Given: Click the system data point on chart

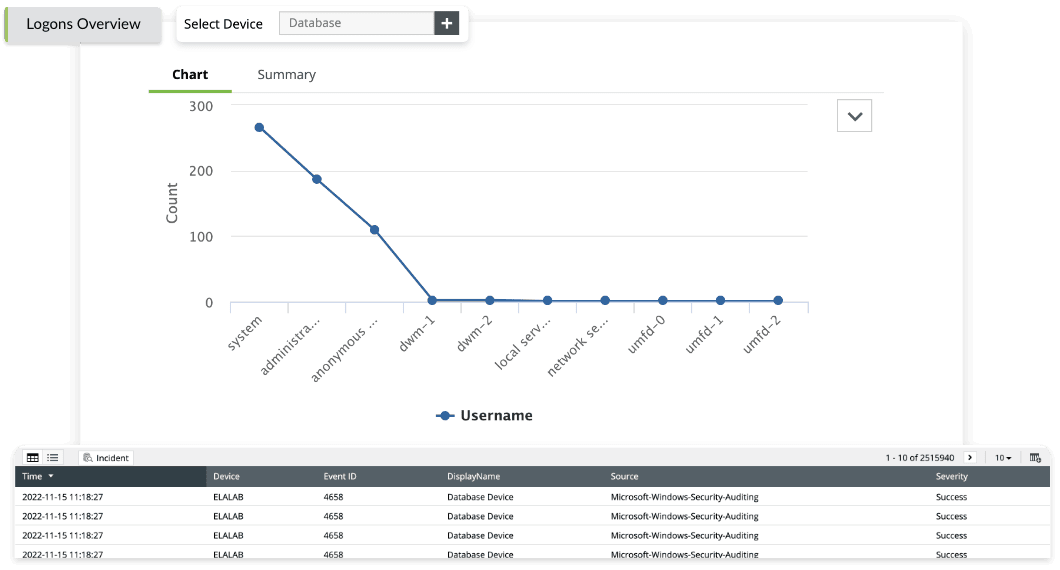Looking at the screenshot, I should (x=259, y=127).
